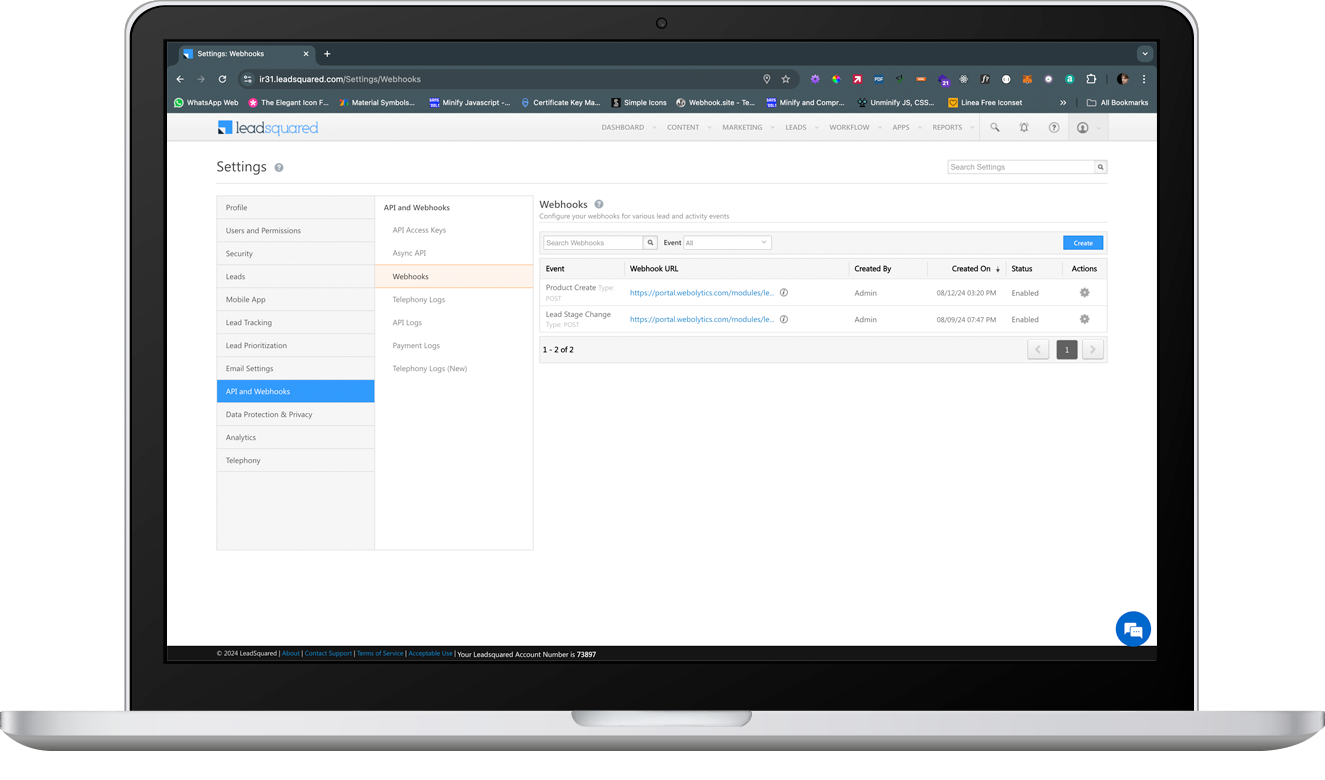Open actions gear for Product Create webhook

click(x=1083, y=292)
